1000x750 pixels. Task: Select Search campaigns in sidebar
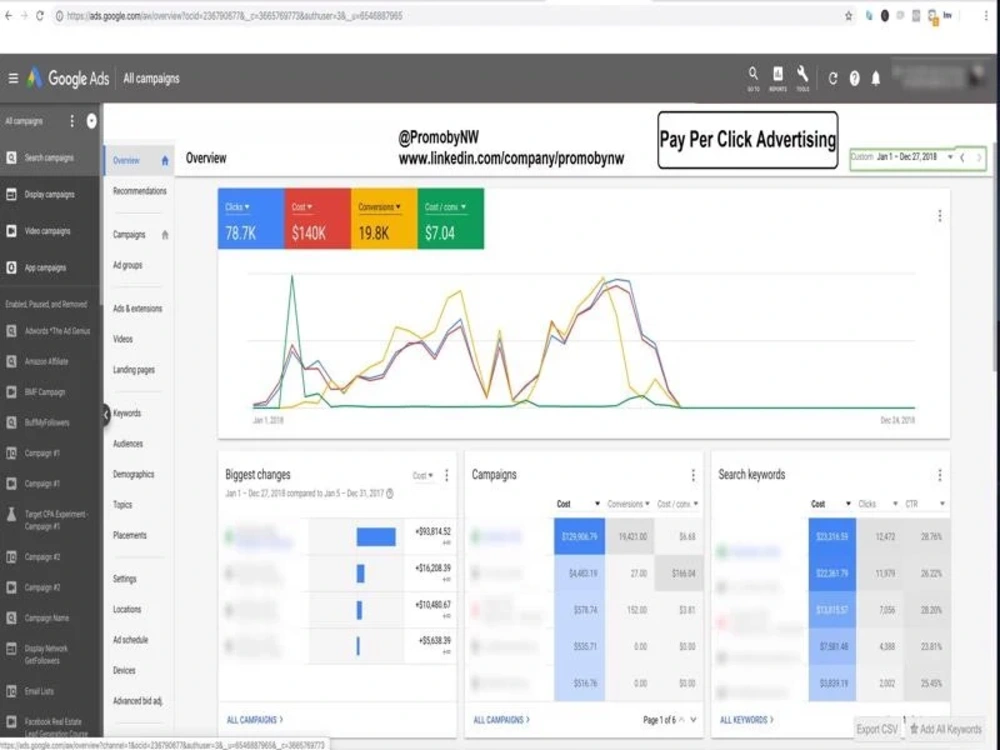(x=50, y=158)
